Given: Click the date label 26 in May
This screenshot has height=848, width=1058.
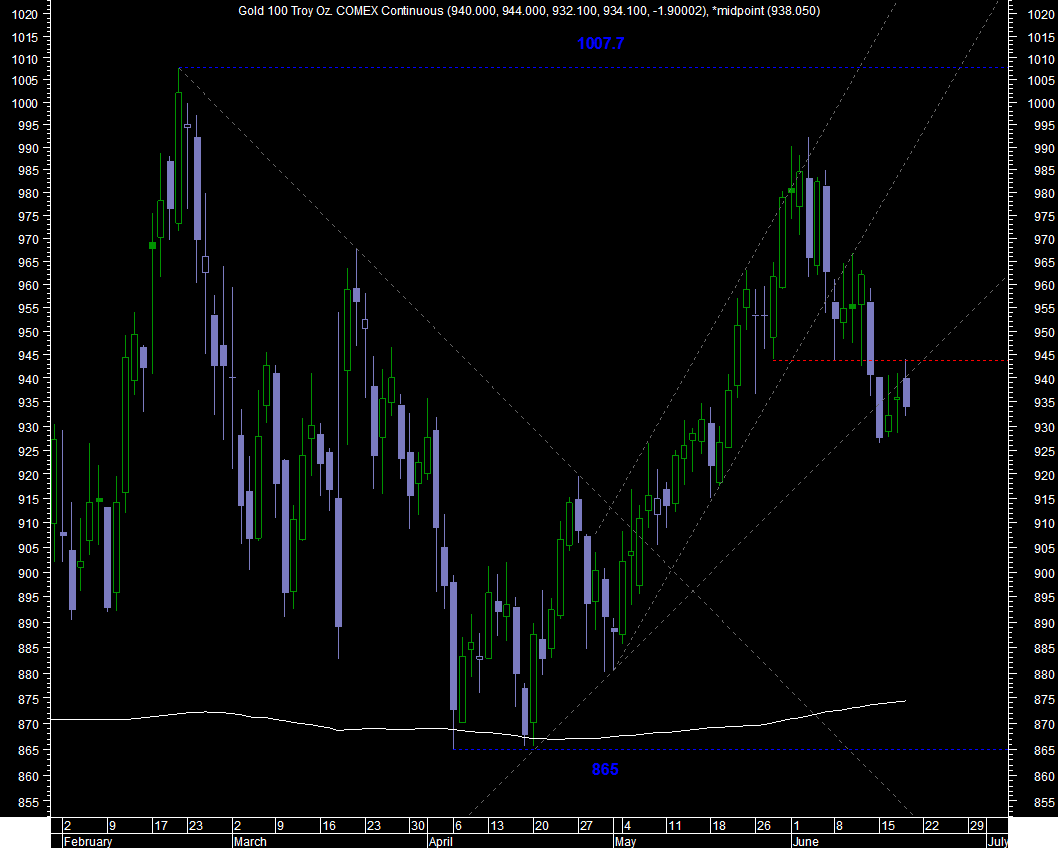Looking at the screenshot, I should (x=763, y=826).
